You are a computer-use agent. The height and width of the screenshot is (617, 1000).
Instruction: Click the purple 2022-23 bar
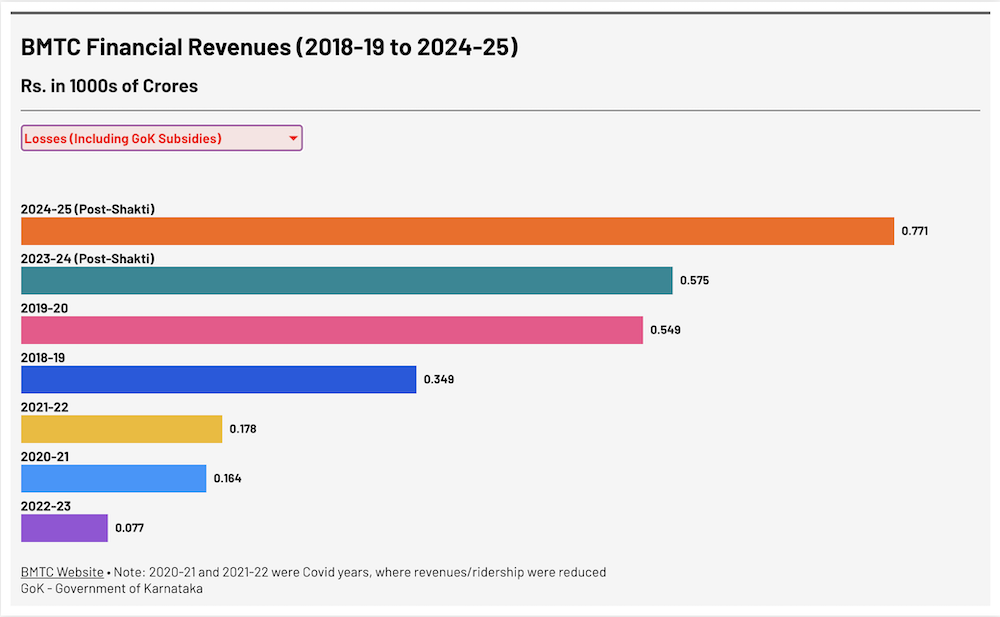tap(64, 528)
